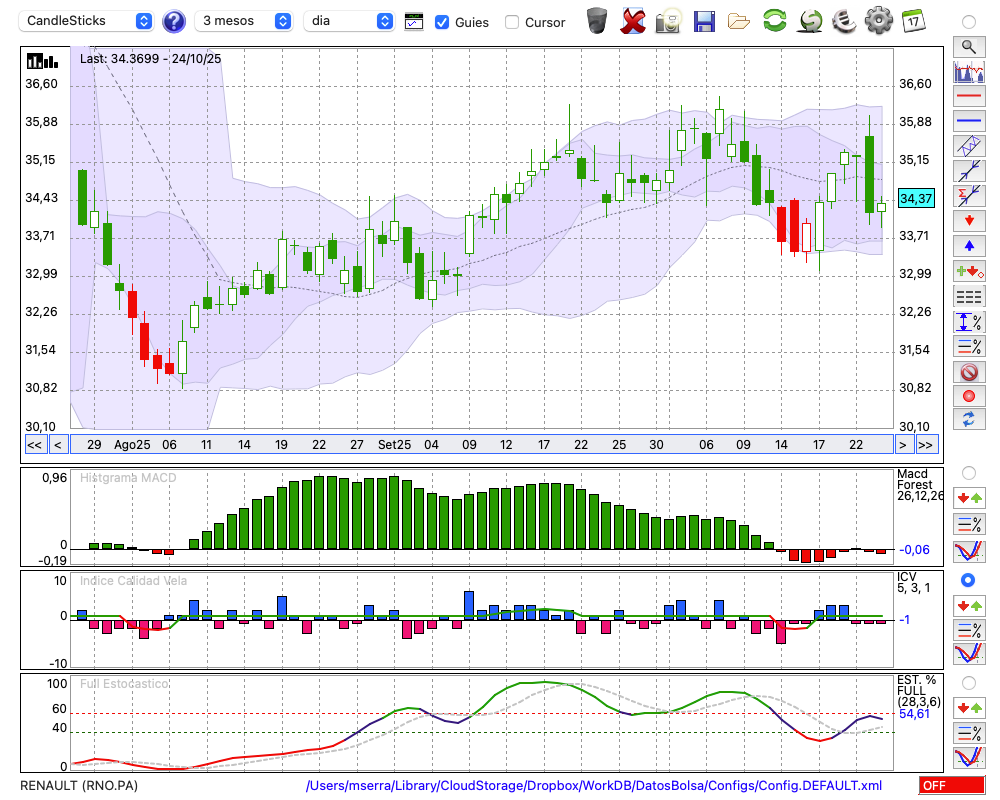Select the magnifying glass zoom tool
The height and width of the screenshot is (800, 1000).
click(x=969, y=47)
